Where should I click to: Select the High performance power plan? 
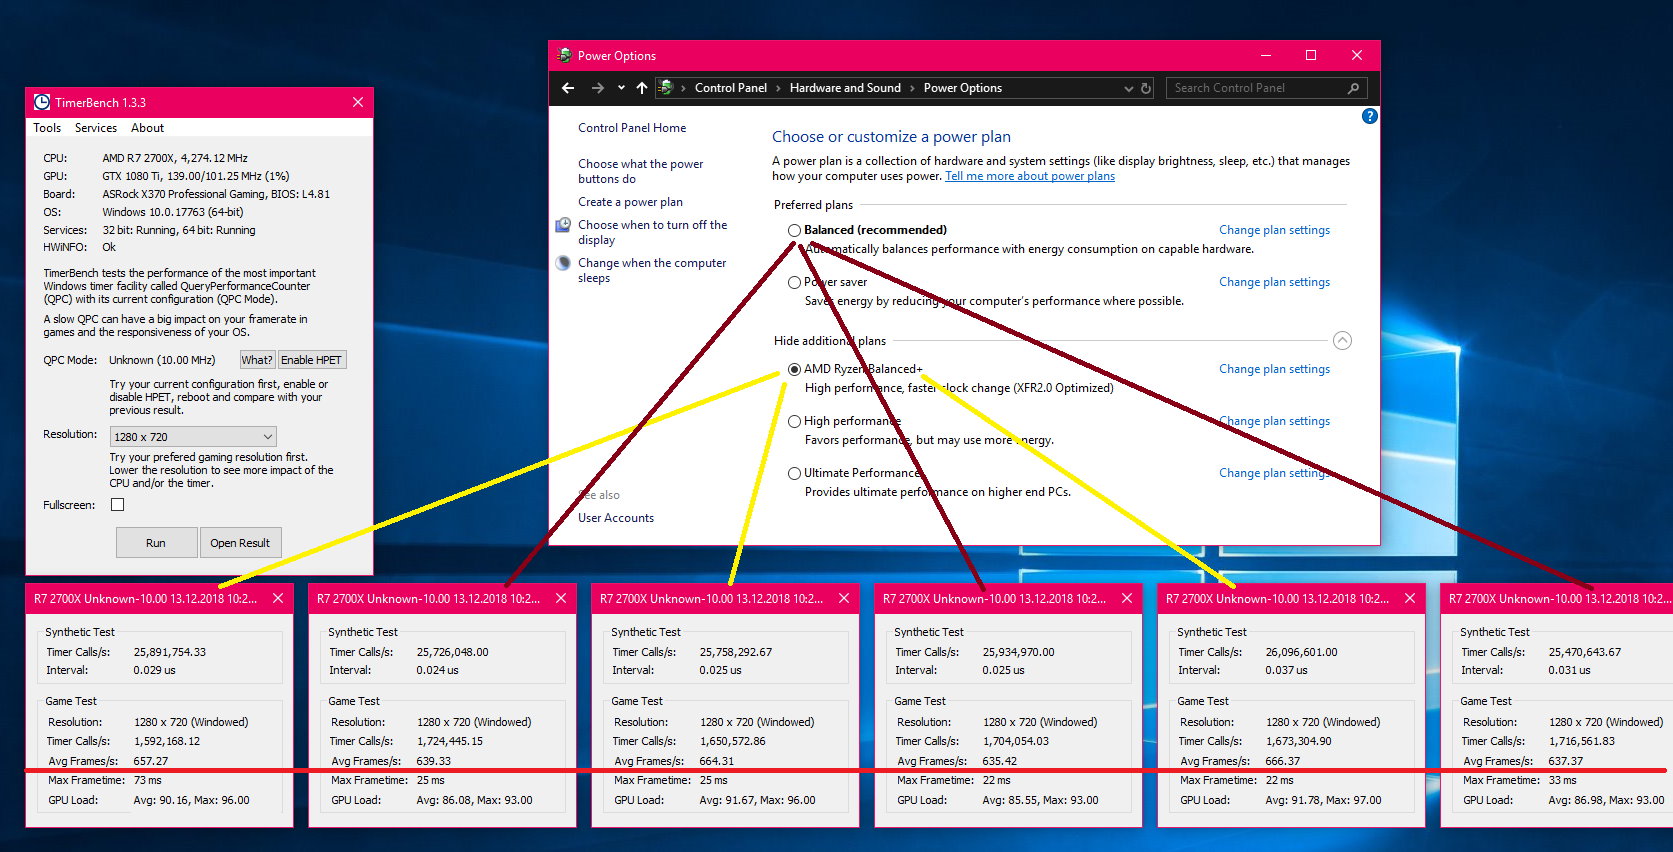[794, 421]
